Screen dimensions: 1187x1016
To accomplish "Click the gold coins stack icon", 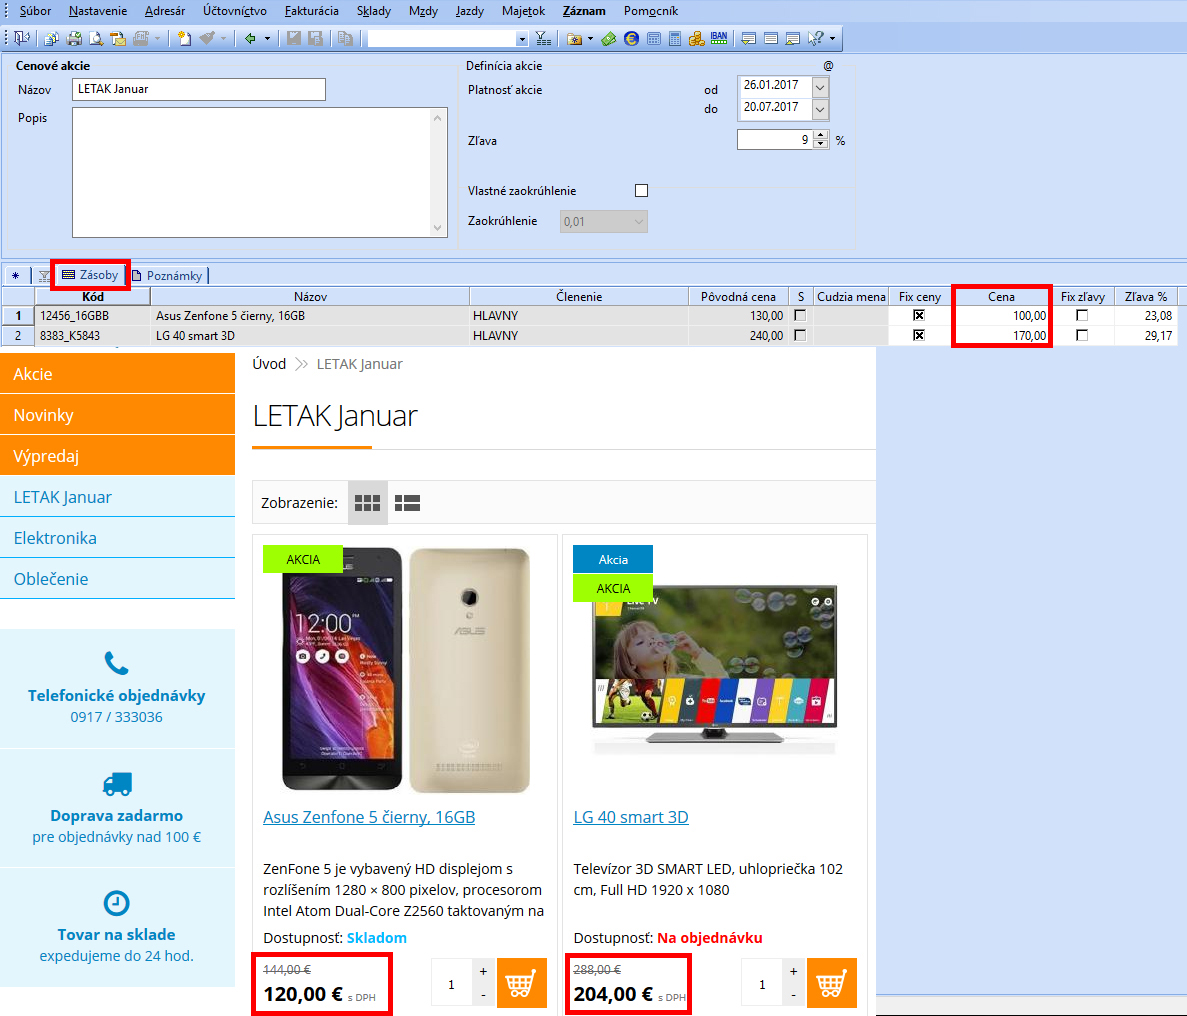I will click(696, 39).
